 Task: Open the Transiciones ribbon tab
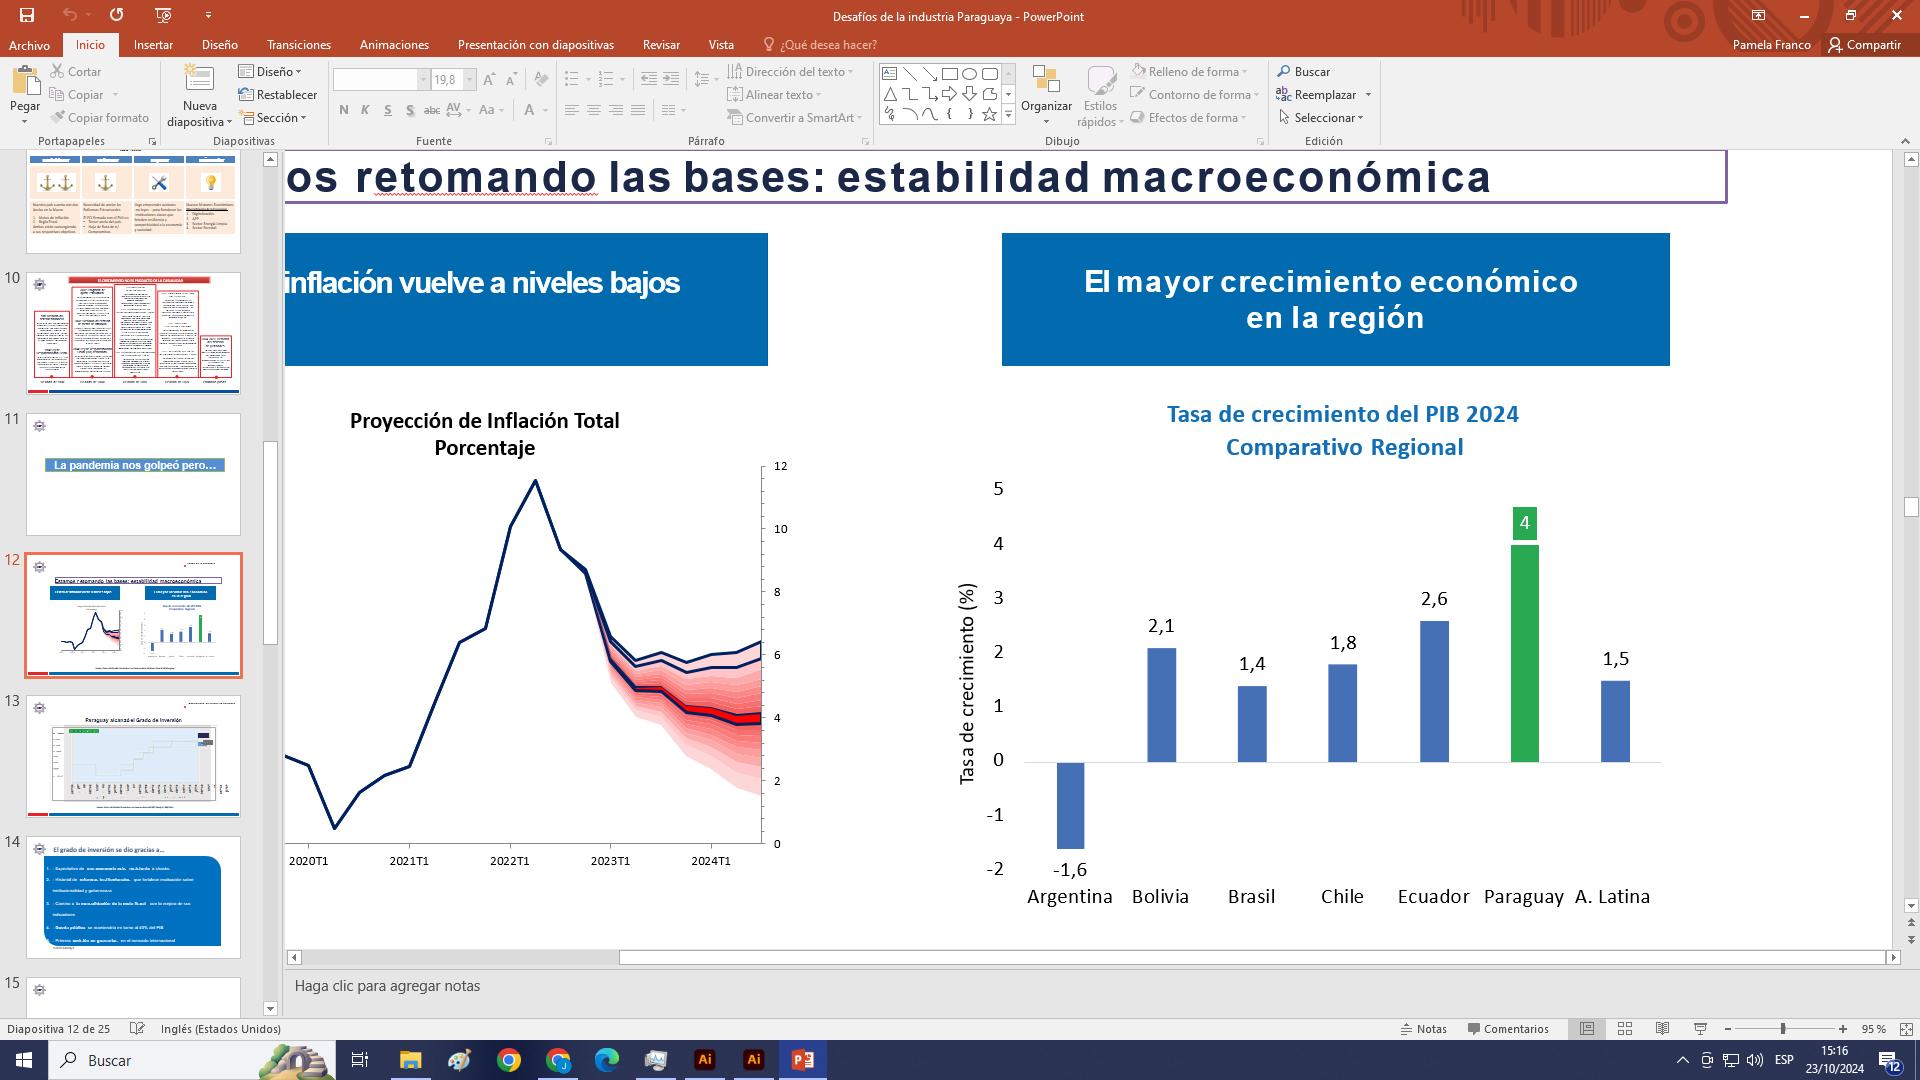[x=298, y=45]
